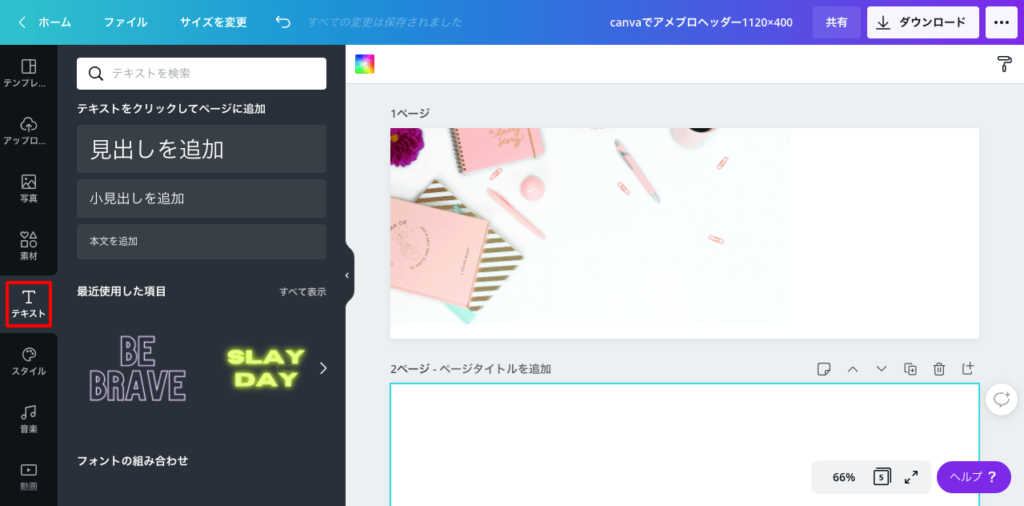Click the undo arrow icon
Screen dimensions: 1024x506
click(283, 22)
